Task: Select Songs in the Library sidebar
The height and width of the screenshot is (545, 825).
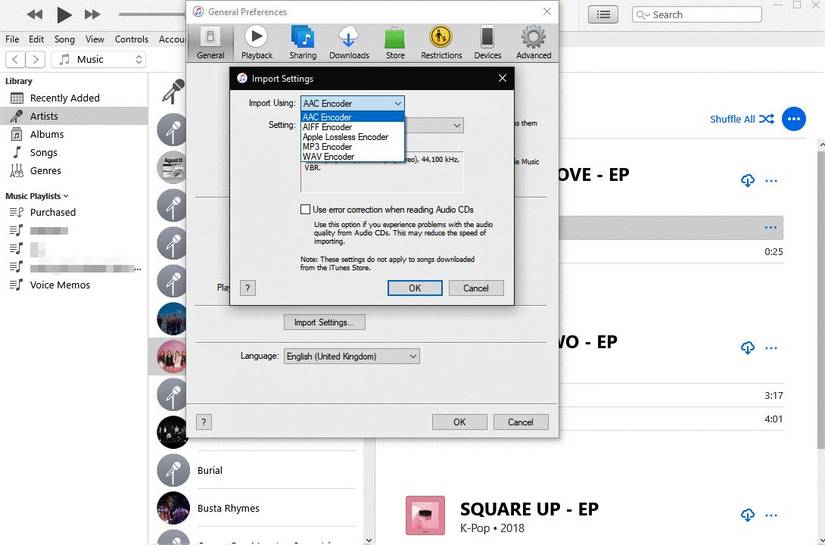Action: click(74, 153)
